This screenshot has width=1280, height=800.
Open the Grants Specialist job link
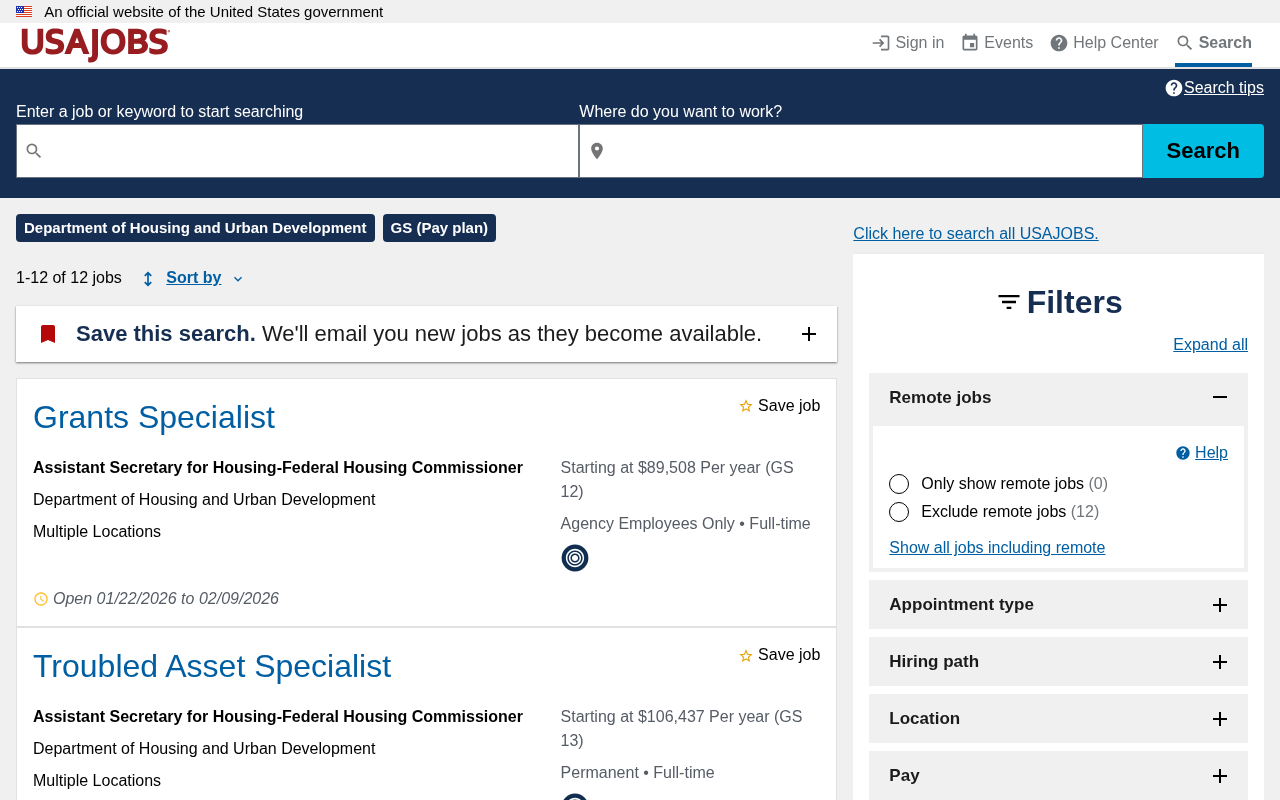154,417
